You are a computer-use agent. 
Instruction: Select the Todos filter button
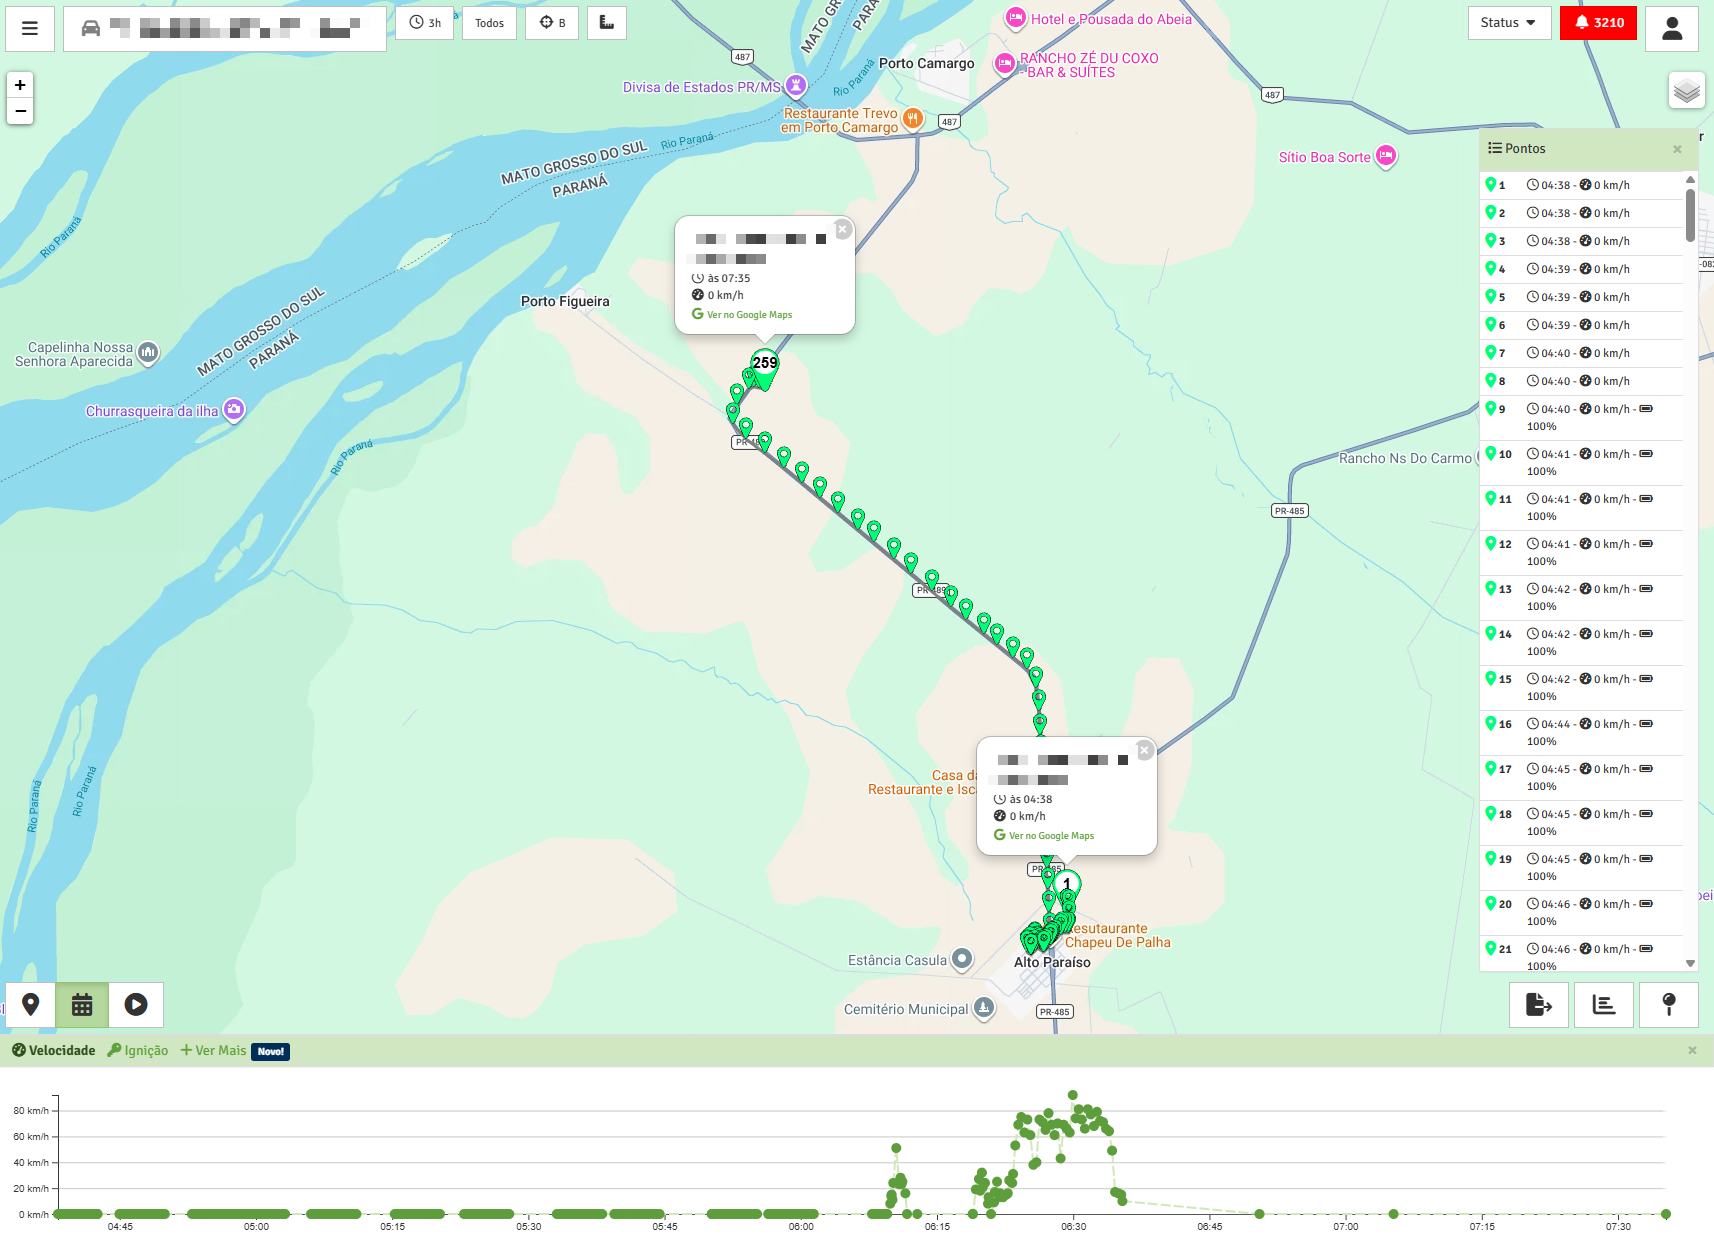click(489, 22)
